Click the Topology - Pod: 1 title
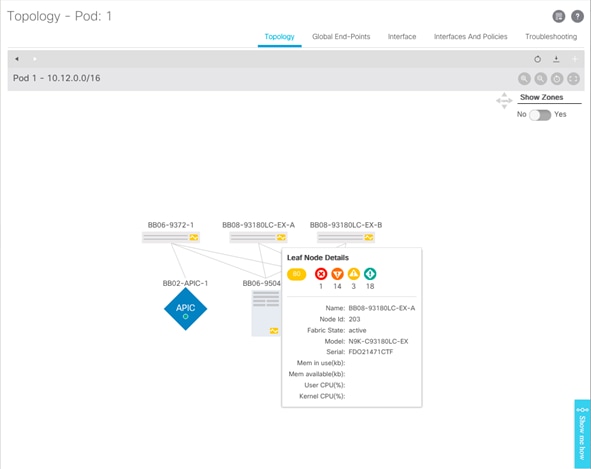591x469 pixels. pos(59,16)
